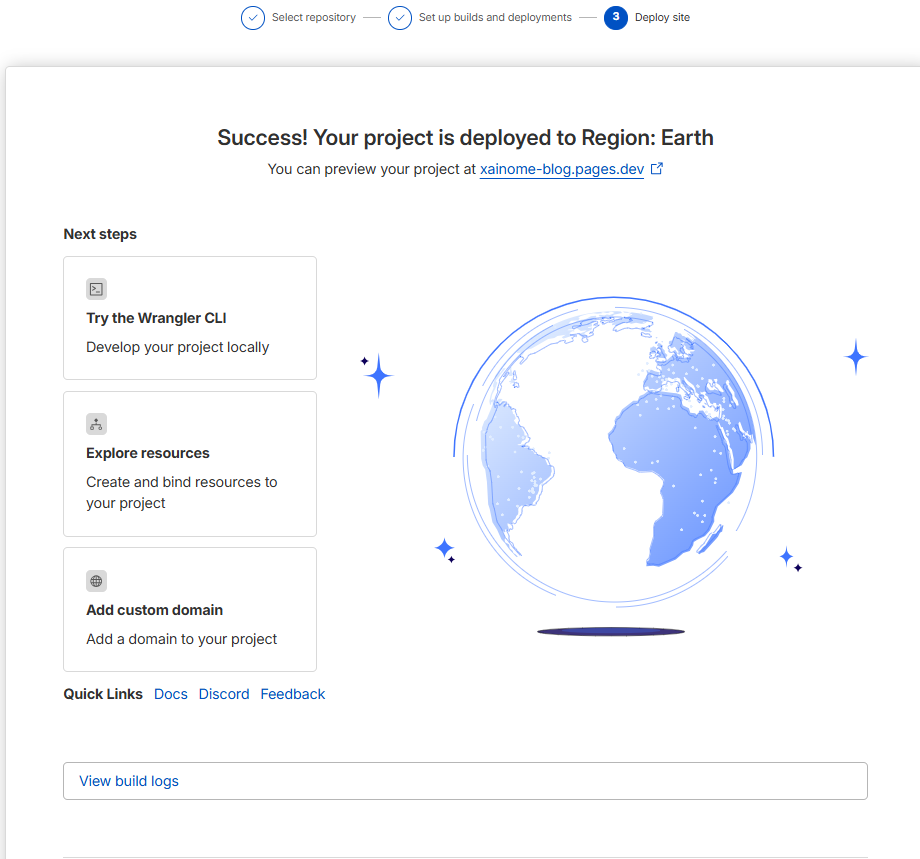920x859 pixels.
Task: Select the Explore resources card
Action: 190,464
